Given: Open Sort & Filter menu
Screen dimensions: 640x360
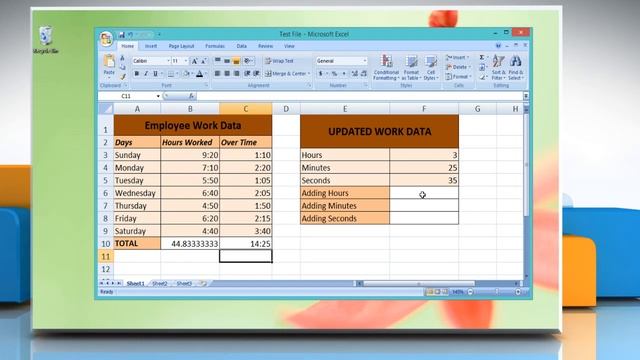Looking at the screenshot, I should pyautogui.click(x=498, y=67).
